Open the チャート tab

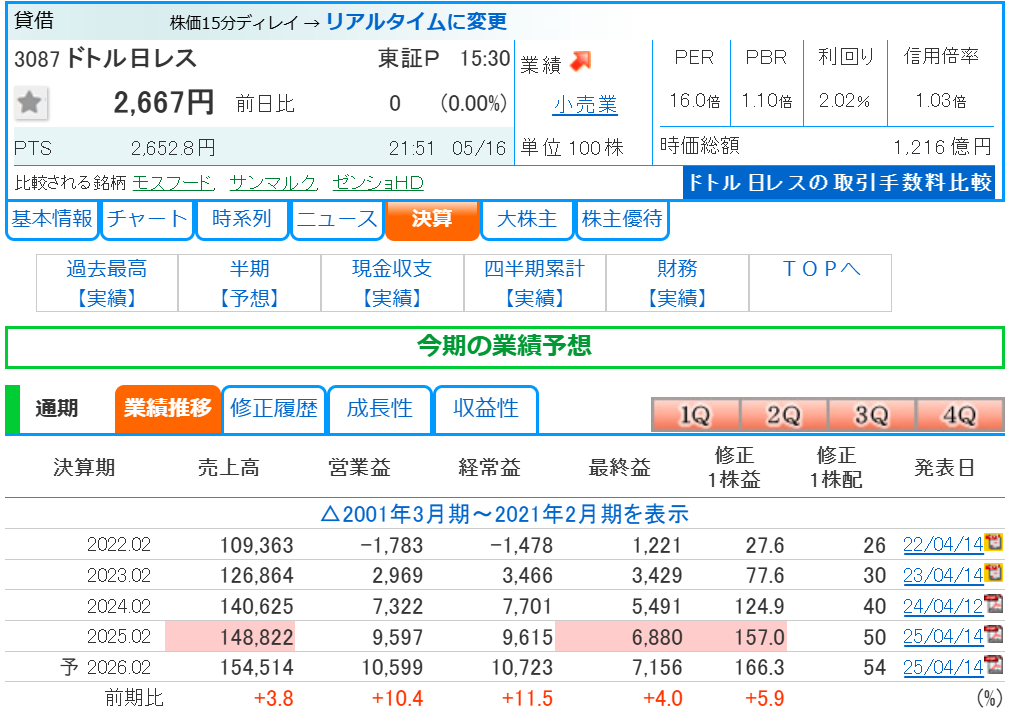[x=147, y=220]
